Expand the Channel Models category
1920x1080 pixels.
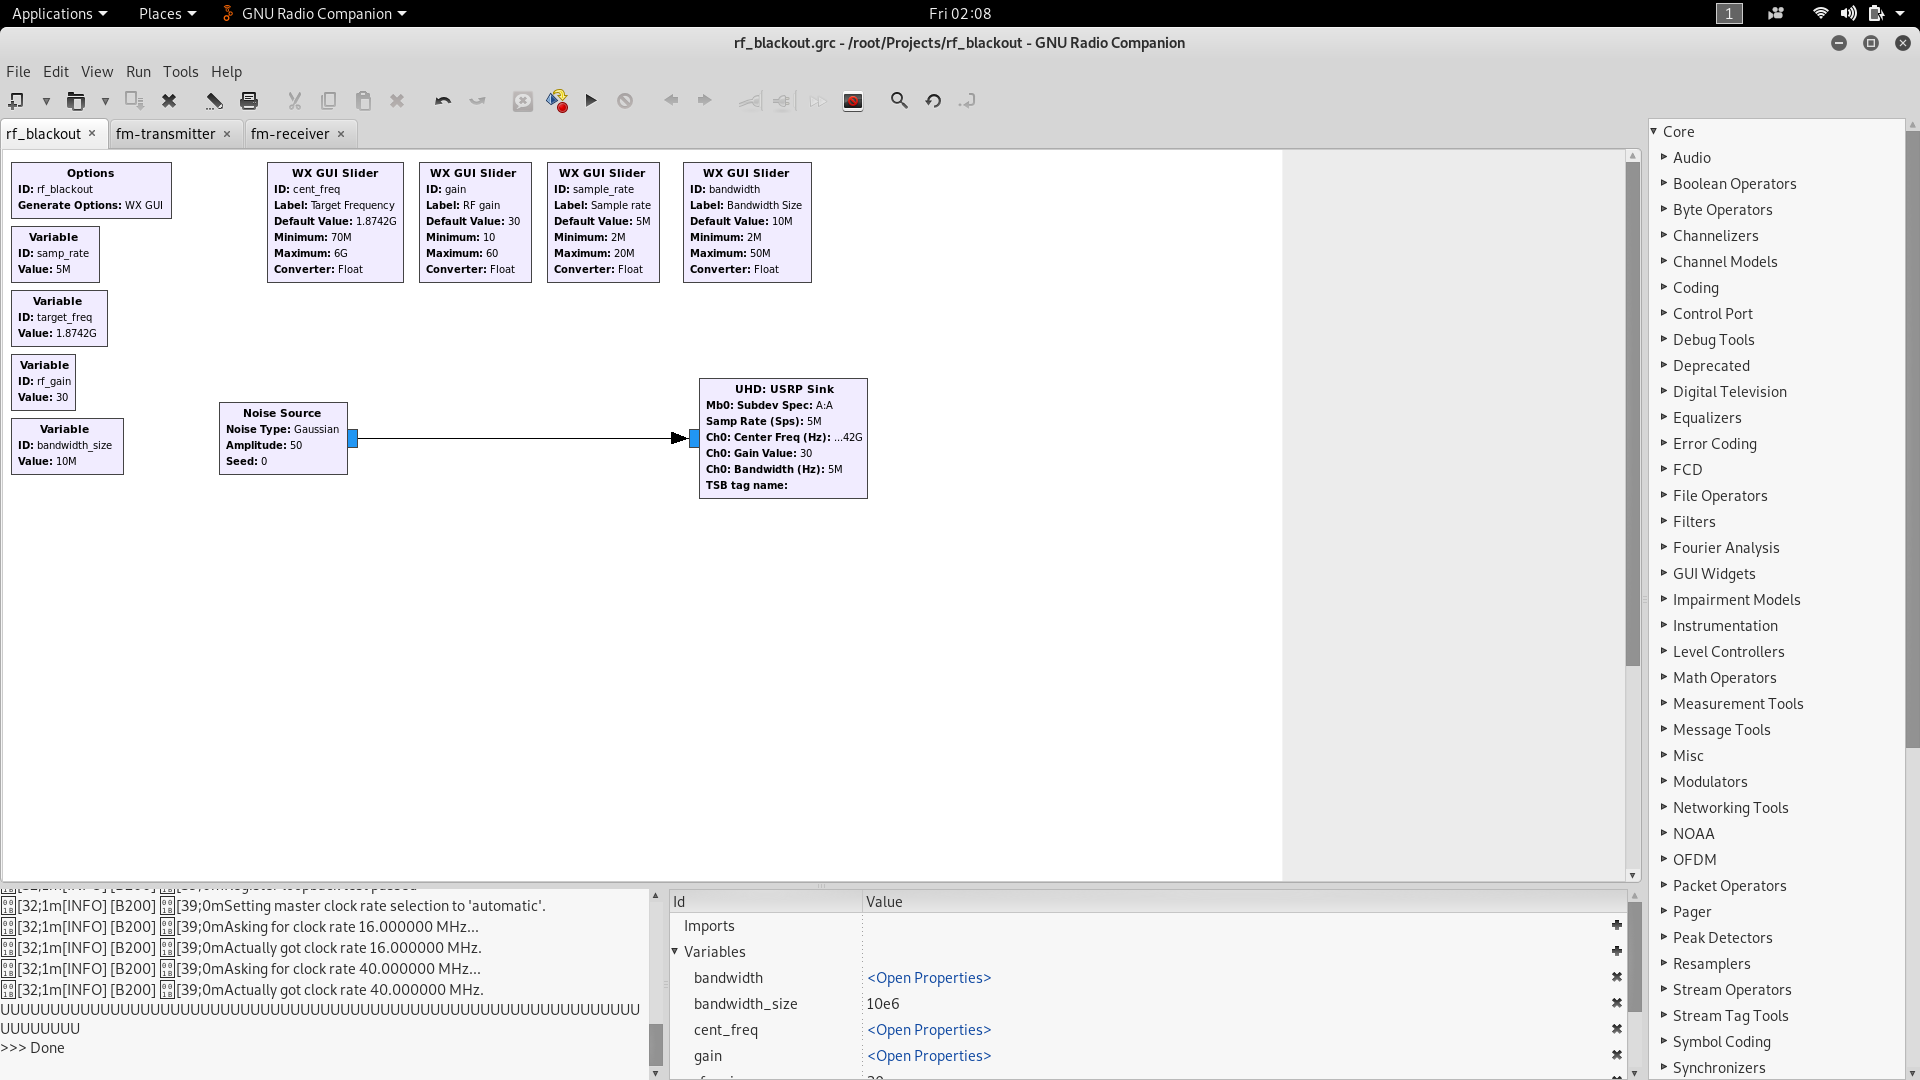(x=1664, y=261)
